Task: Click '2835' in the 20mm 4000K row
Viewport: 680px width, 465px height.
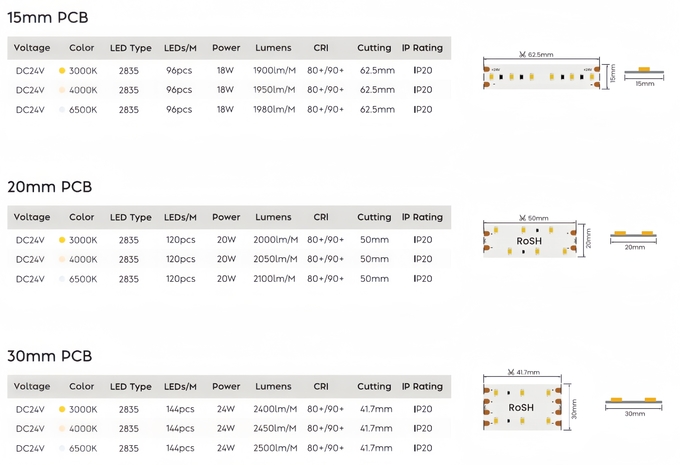Action: coord(129,259)
